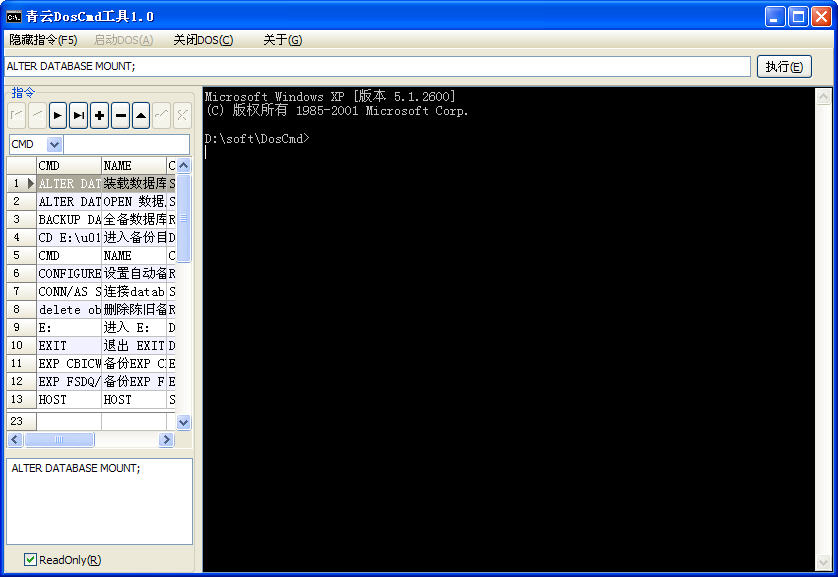This screenshot has width=838, height=577.
Task: Select the CD E:\u01 row 4
Action: (x=91, y=237)
